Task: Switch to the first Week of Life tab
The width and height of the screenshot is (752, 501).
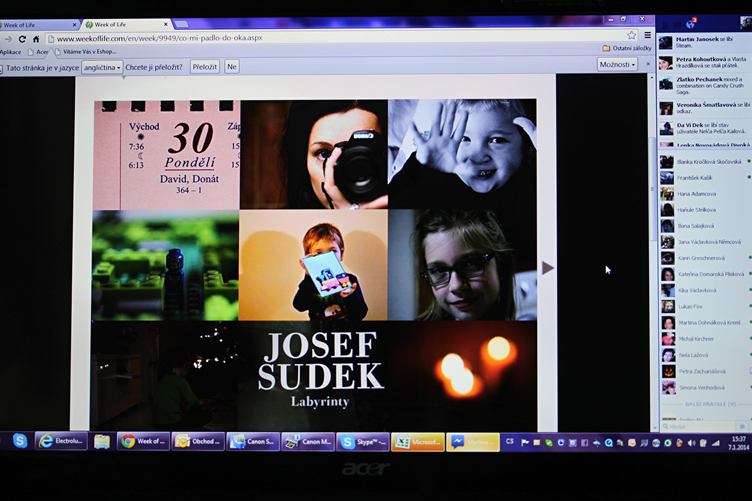Action: [38, 24]
